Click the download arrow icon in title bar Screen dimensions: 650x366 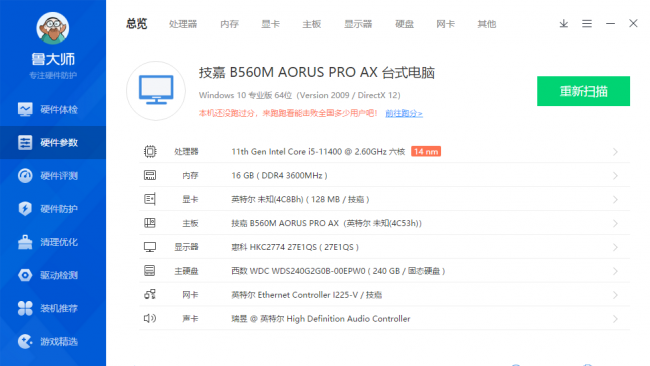coord(563,24)
